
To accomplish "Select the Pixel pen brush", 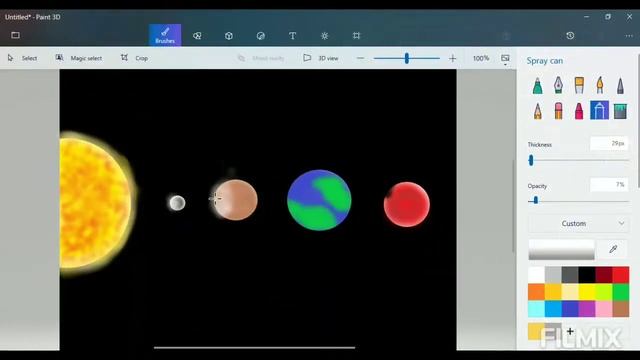I will tap(620, 86).
